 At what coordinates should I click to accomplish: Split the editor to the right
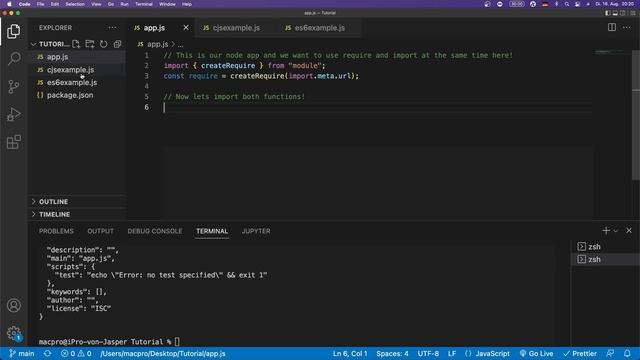coord(611,28)
